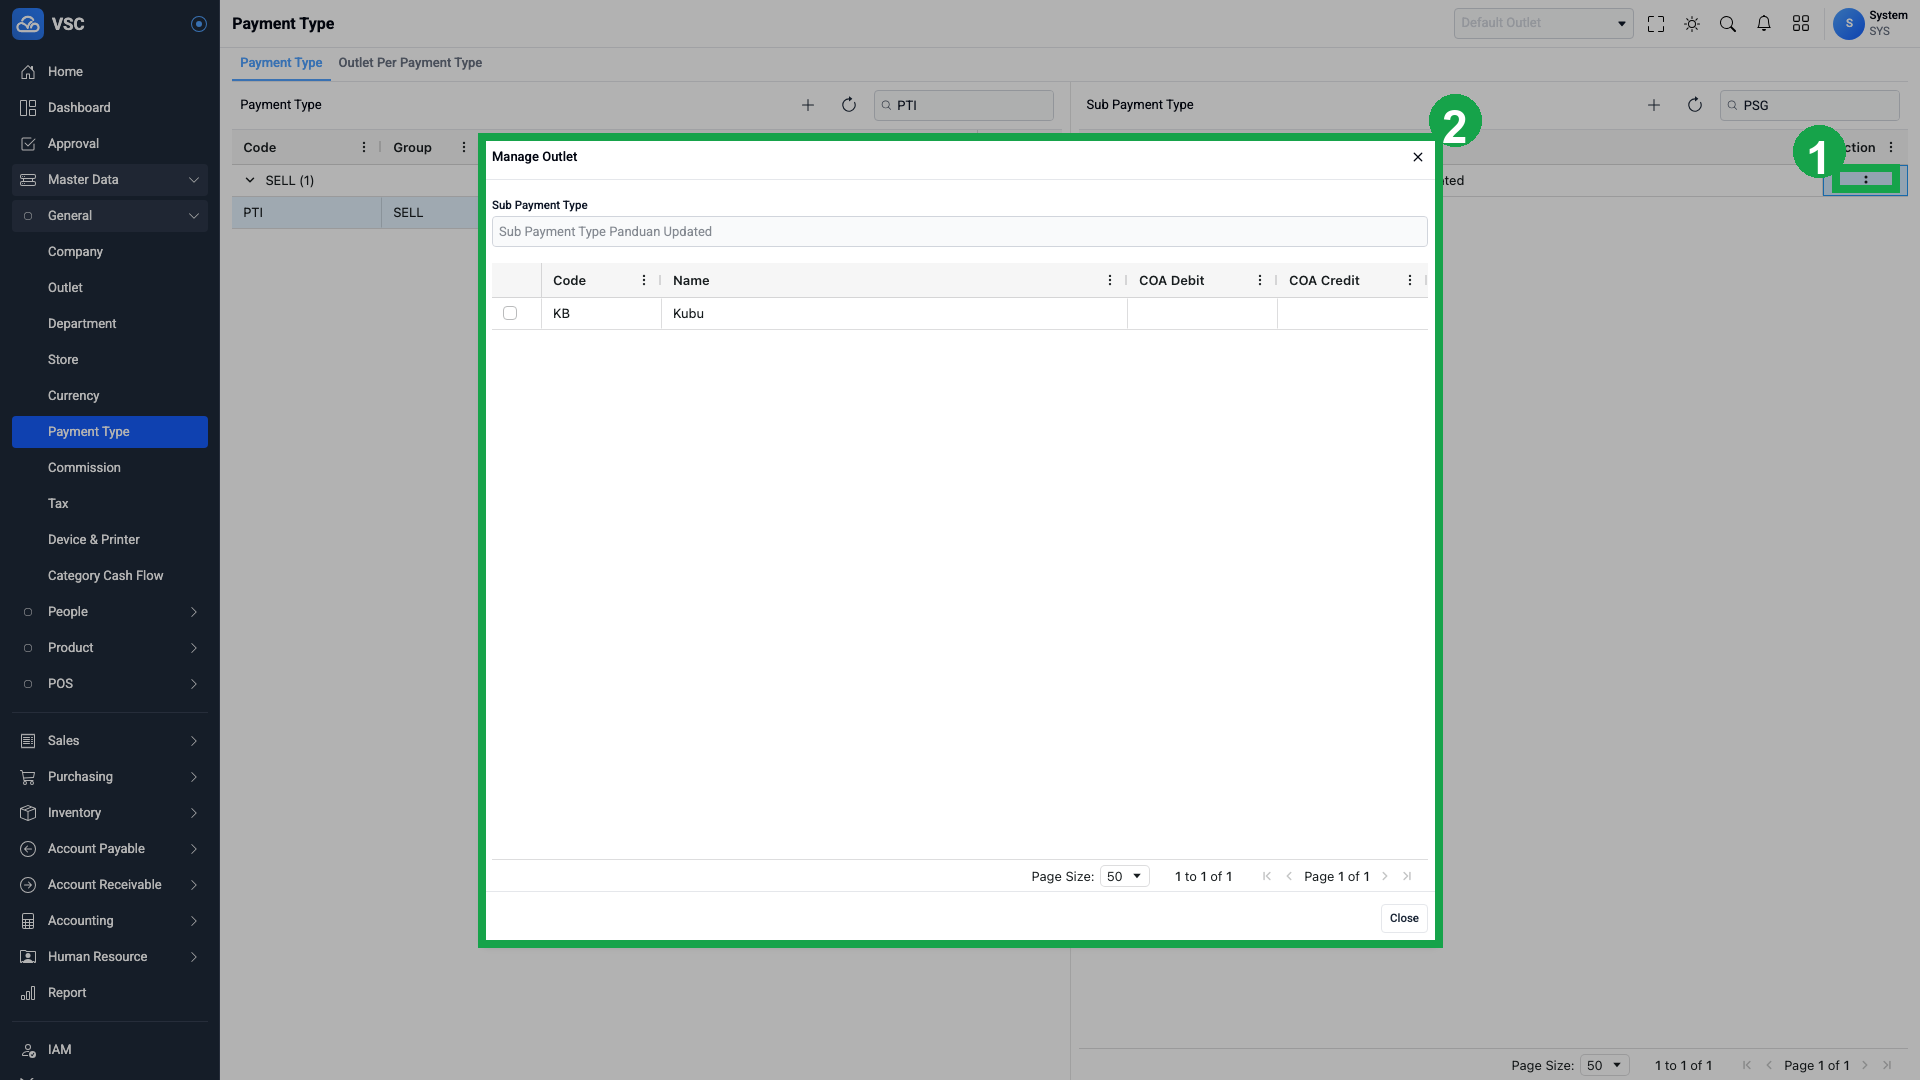Open the Company menu item
Image resolution: width=1920 pixels, height=1080 pixels.
pyautogui.click(x=110, y=252)
